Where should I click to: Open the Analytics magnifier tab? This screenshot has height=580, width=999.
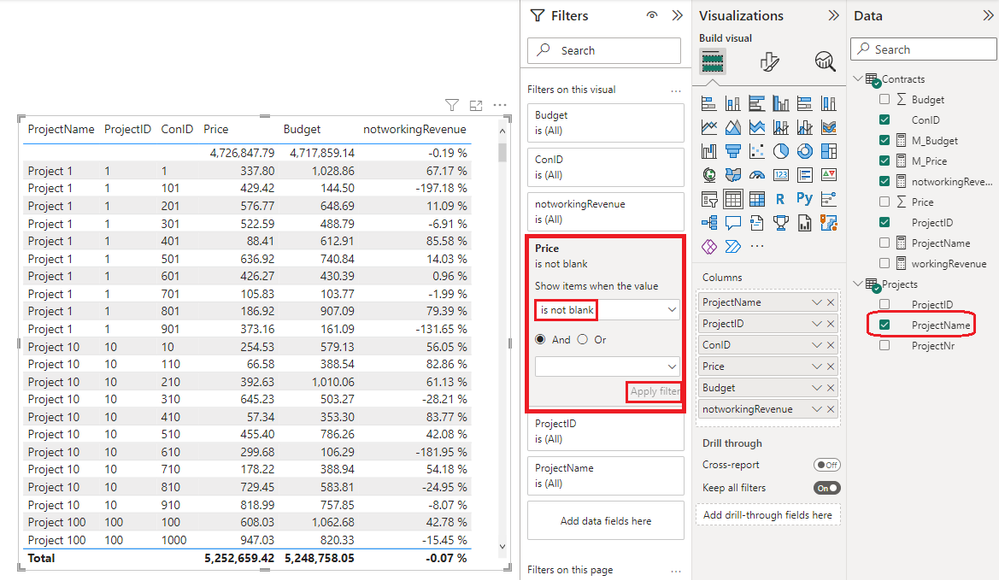[x=825, y=62]
